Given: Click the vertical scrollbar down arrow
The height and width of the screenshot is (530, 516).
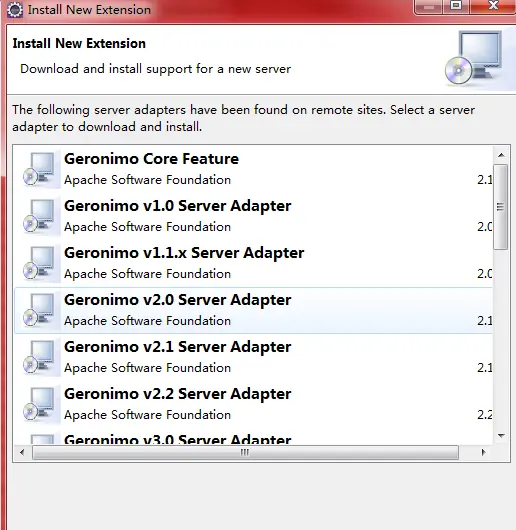Looking at the screenshot, I should point(501,436).
